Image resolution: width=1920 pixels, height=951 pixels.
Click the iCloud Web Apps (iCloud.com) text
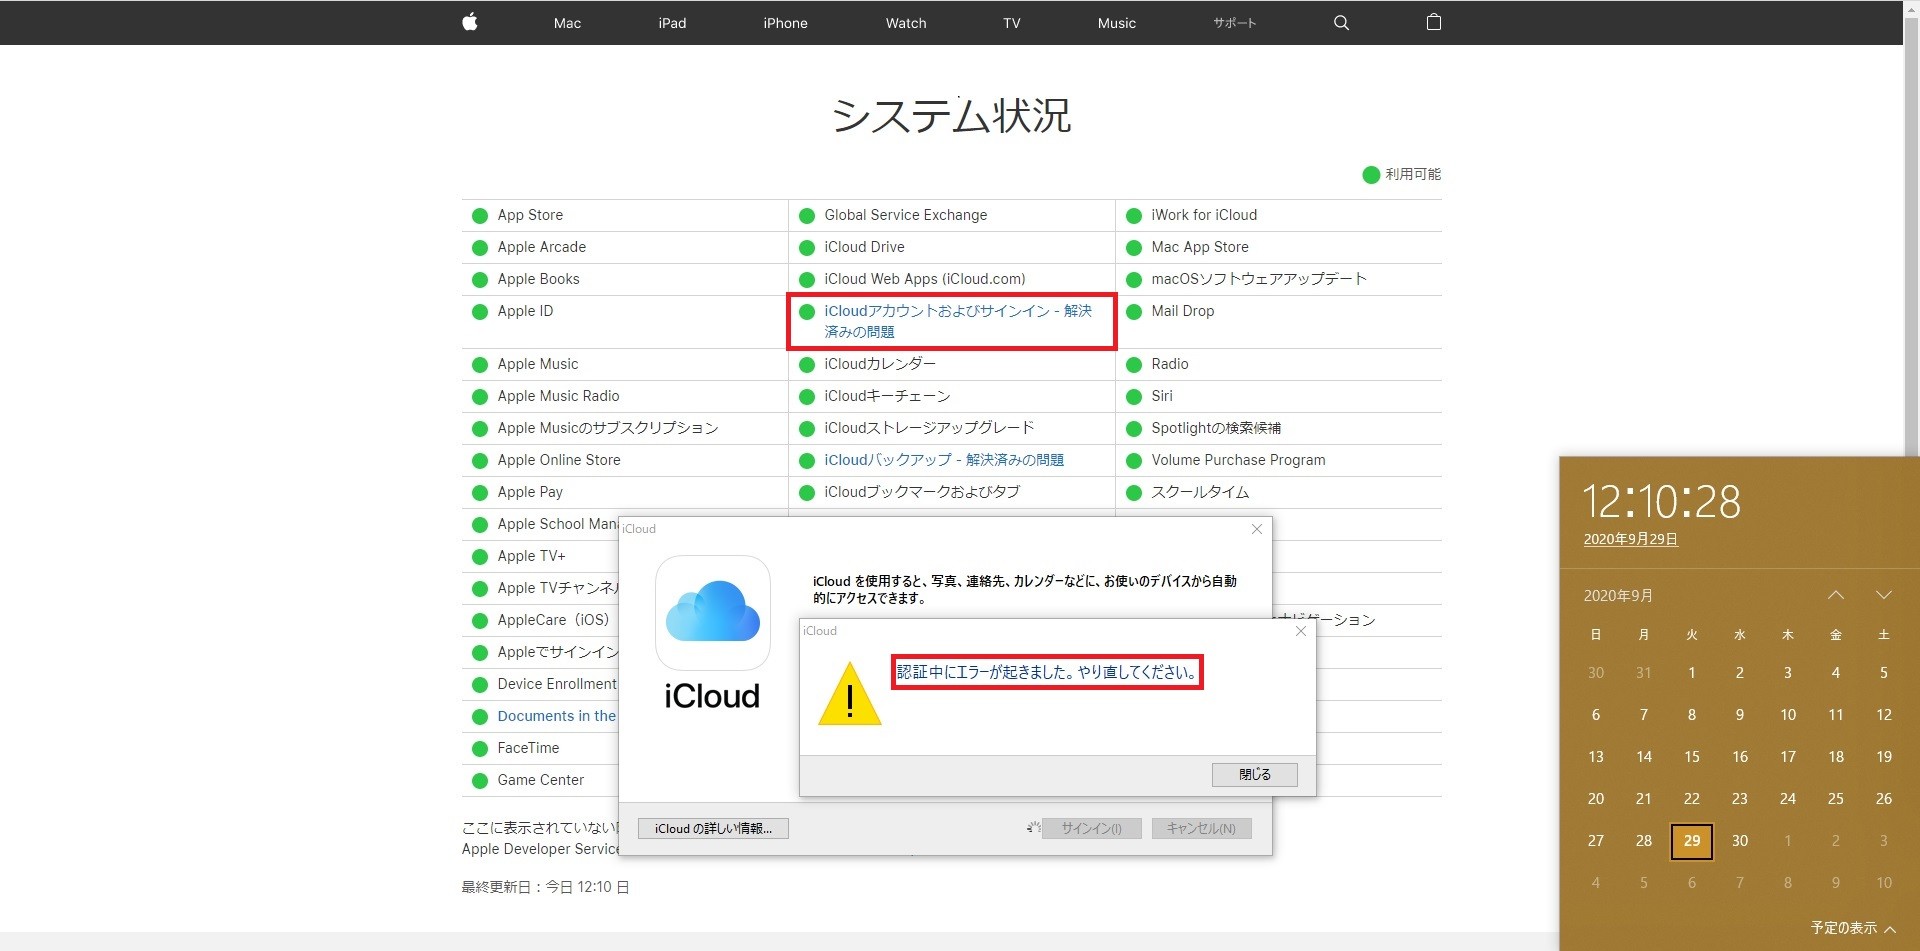925,279
